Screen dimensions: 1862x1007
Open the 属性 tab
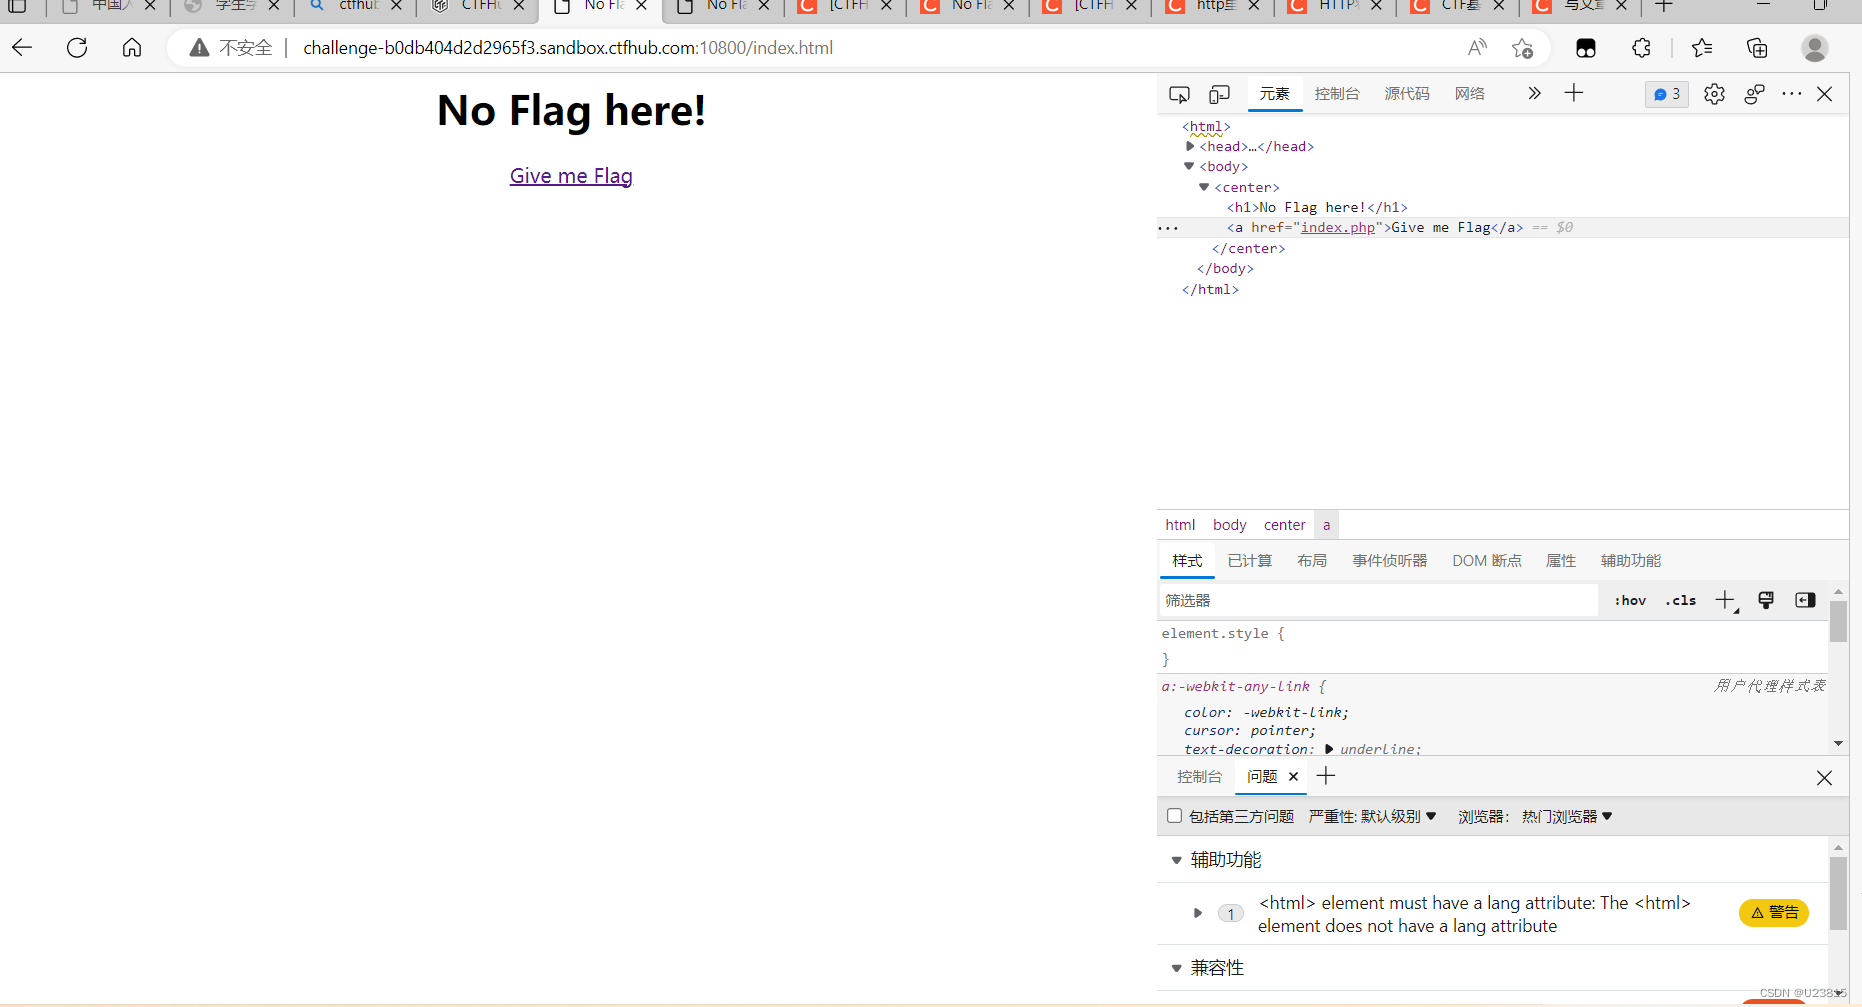(x=1561, y=561)
